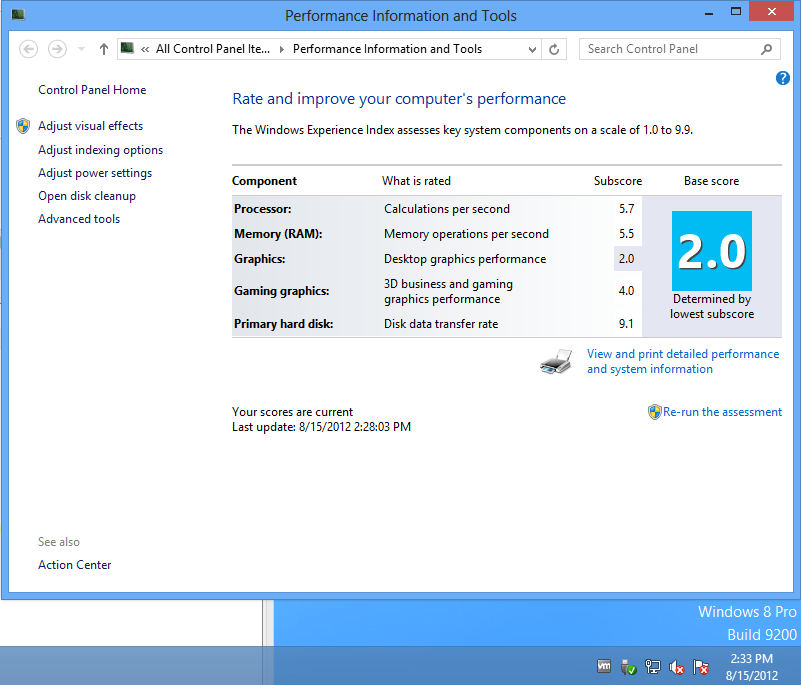The width and height of the screenshot is (801, 685).
Task: View and print detailed performance information link
Action: 683,361
